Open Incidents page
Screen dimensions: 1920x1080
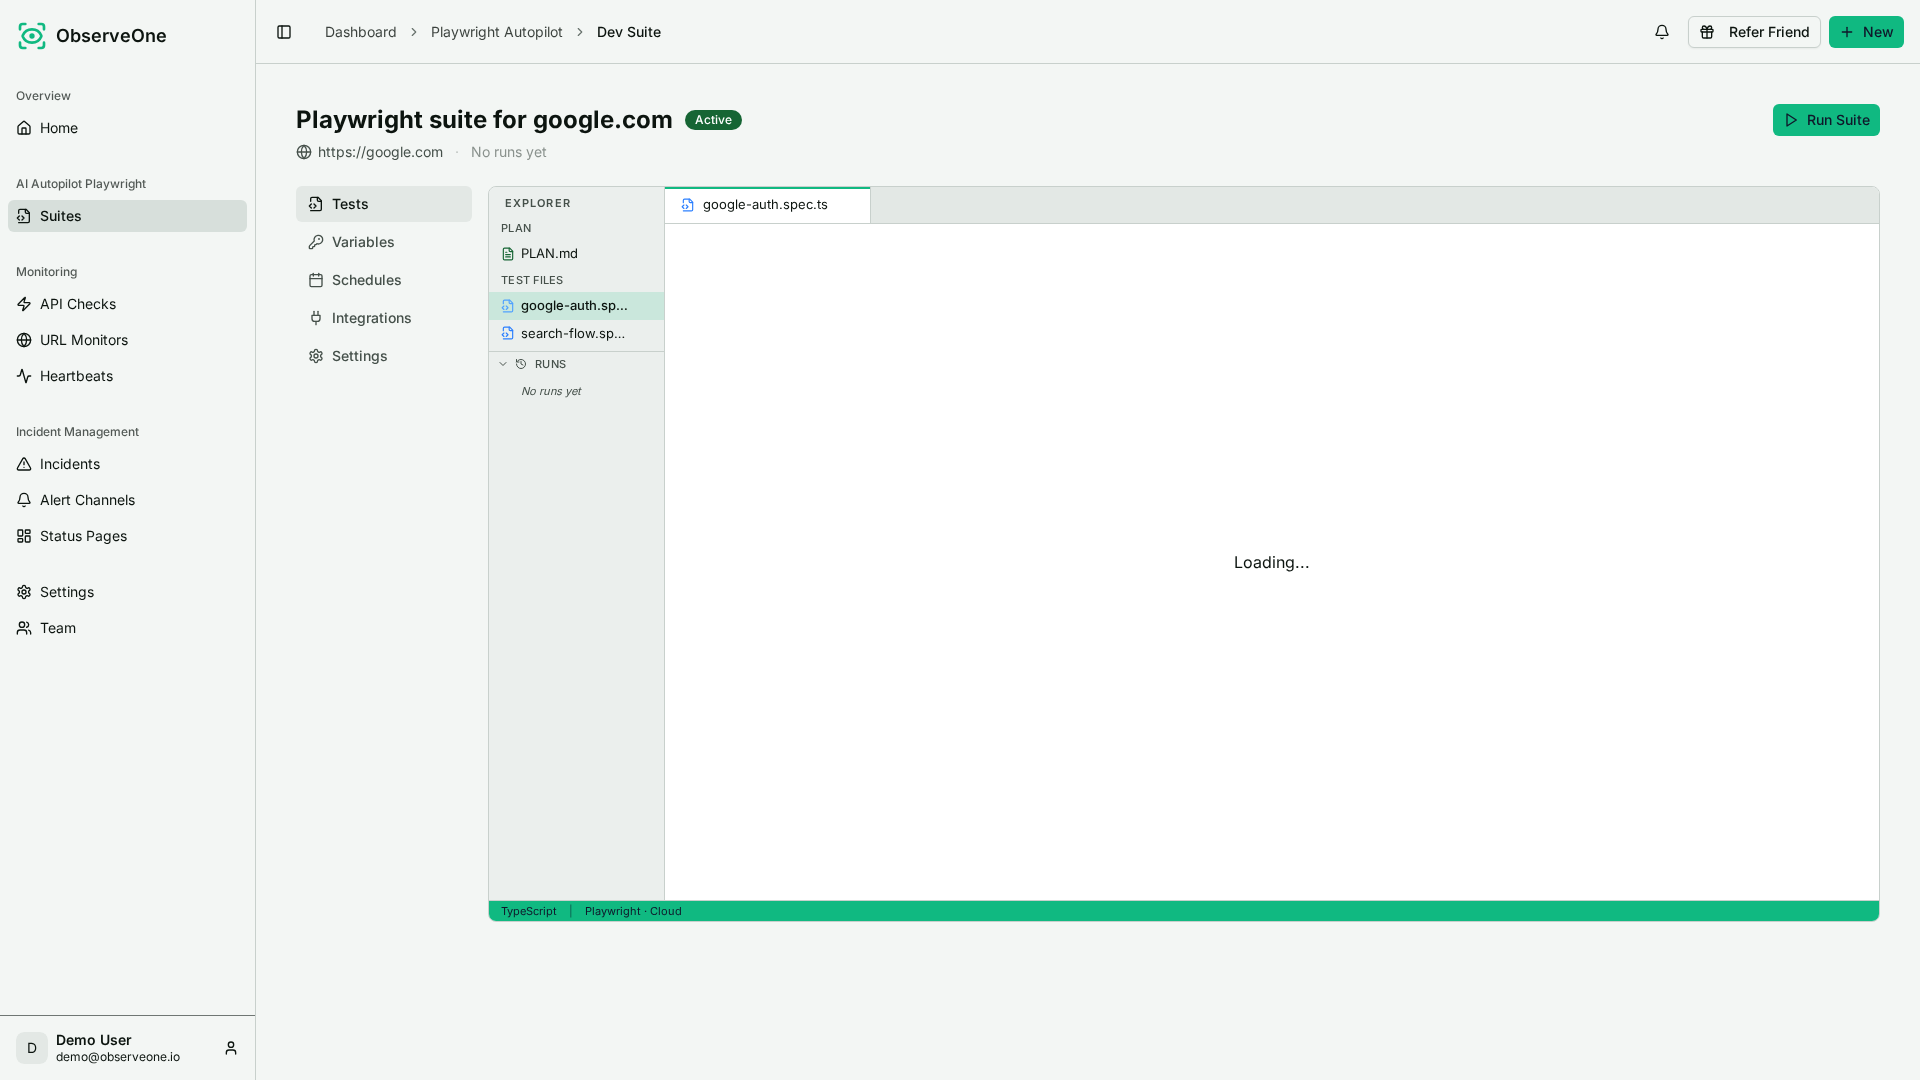pos(127,464)
